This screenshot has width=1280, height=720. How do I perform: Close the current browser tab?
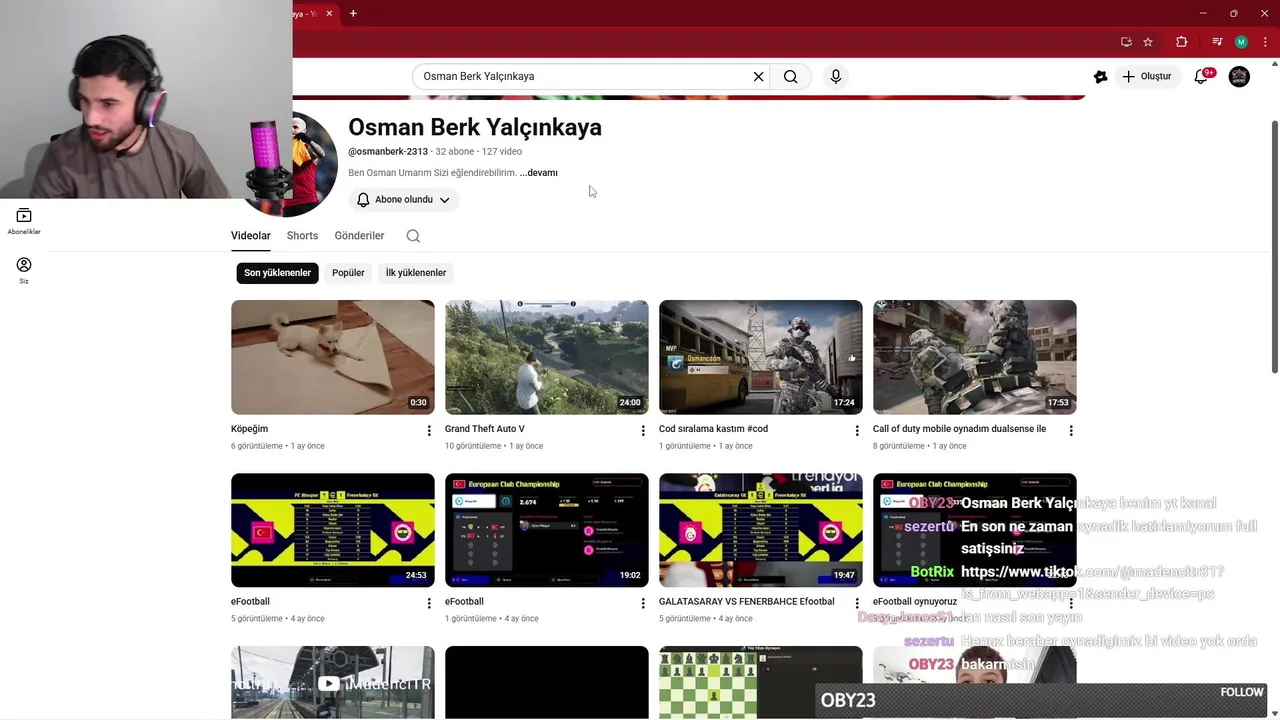point(329,13)
